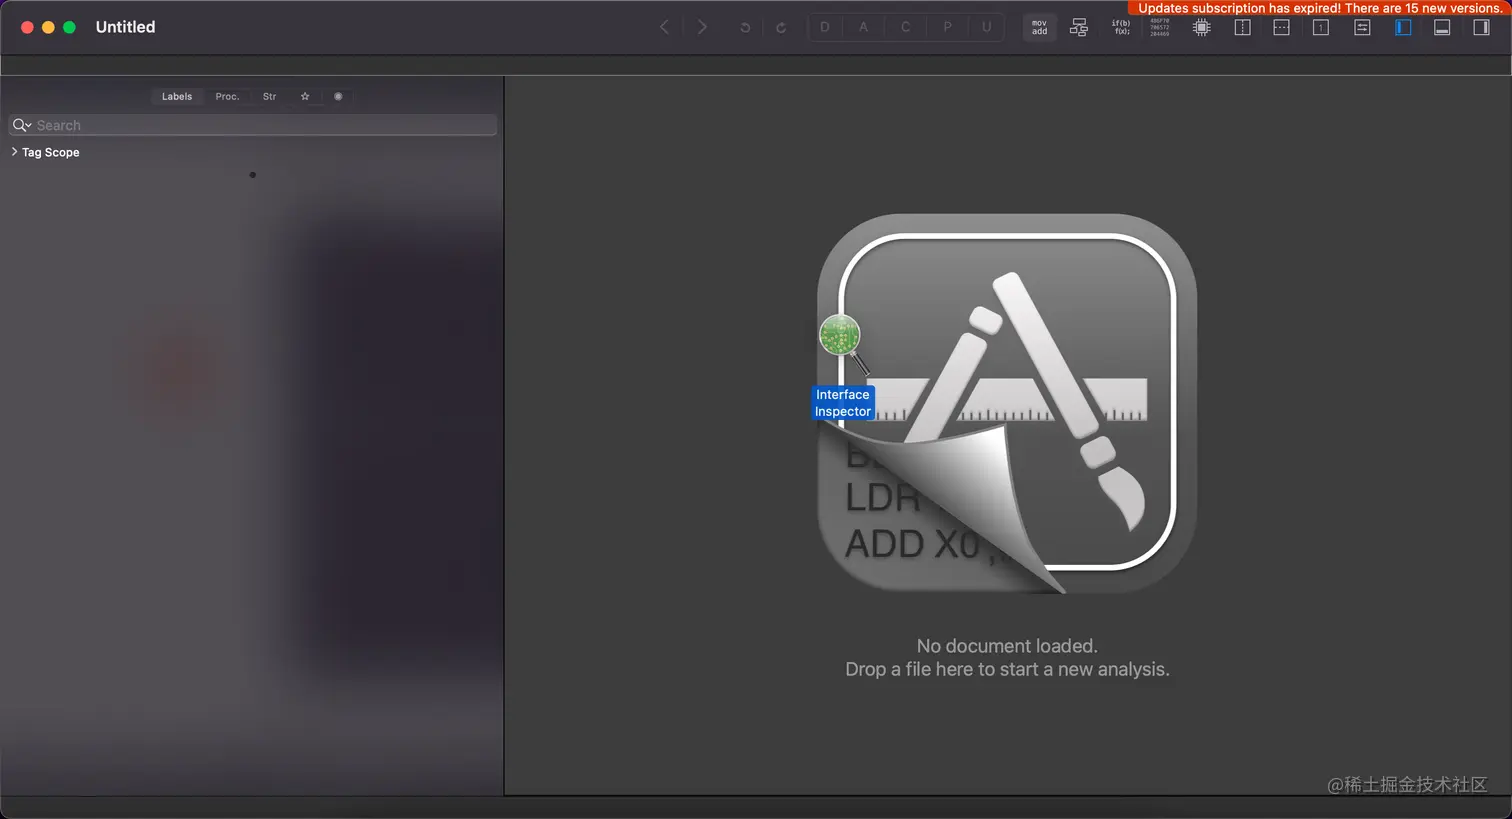
Task: Mark selection as data with D button
Action: [825, 27]
